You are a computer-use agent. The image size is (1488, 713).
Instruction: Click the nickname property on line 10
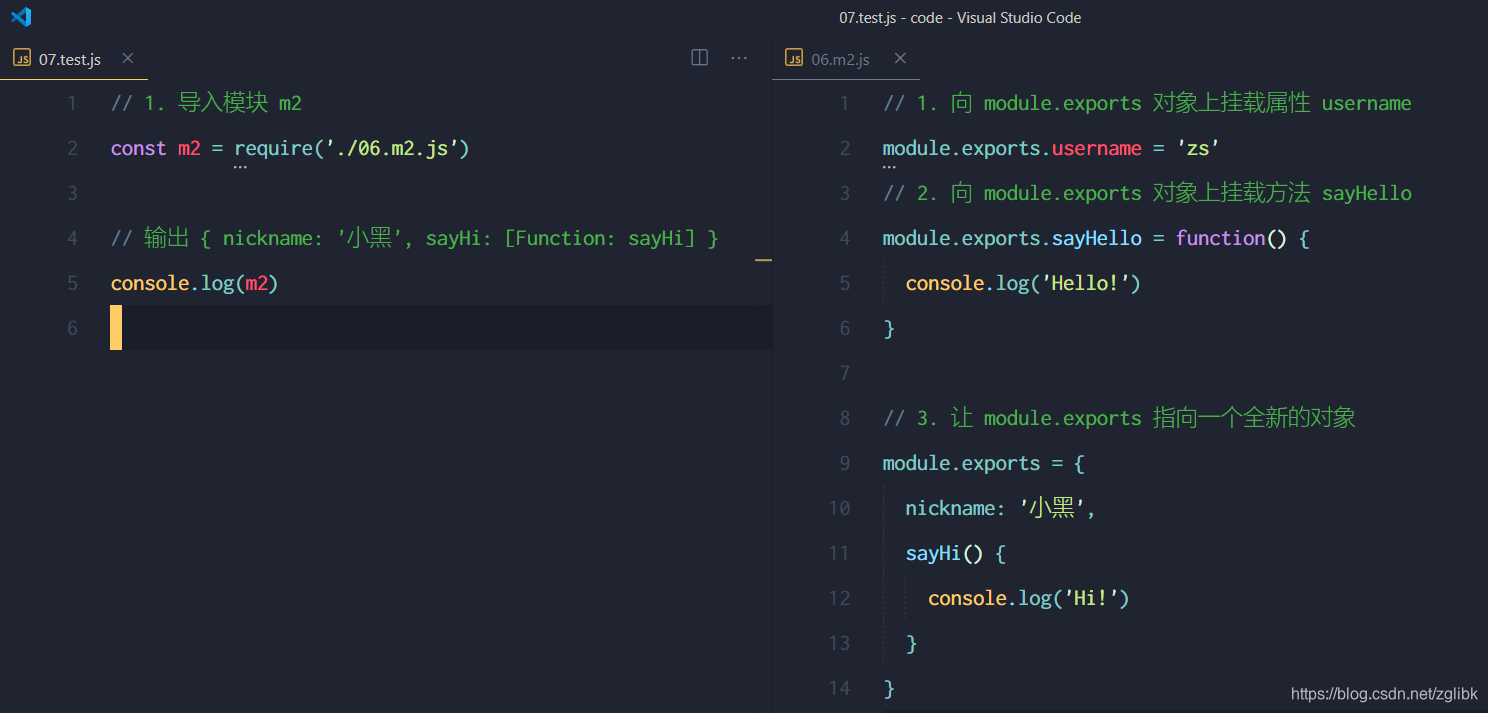point(950,508)
